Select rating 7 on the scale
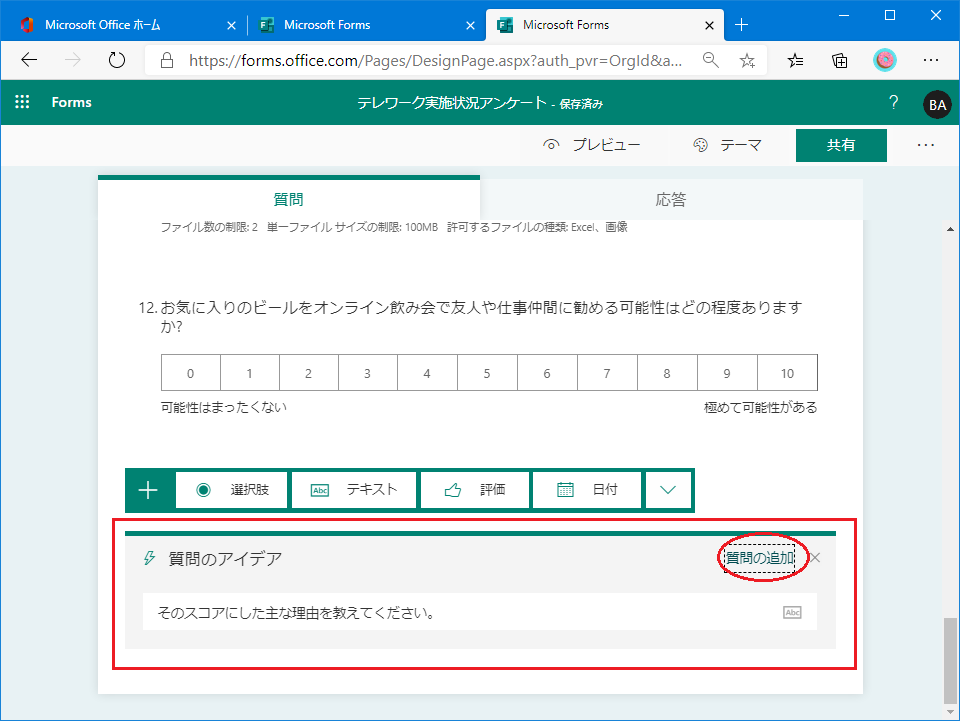The image size is (960, 721). pos(607,373)
